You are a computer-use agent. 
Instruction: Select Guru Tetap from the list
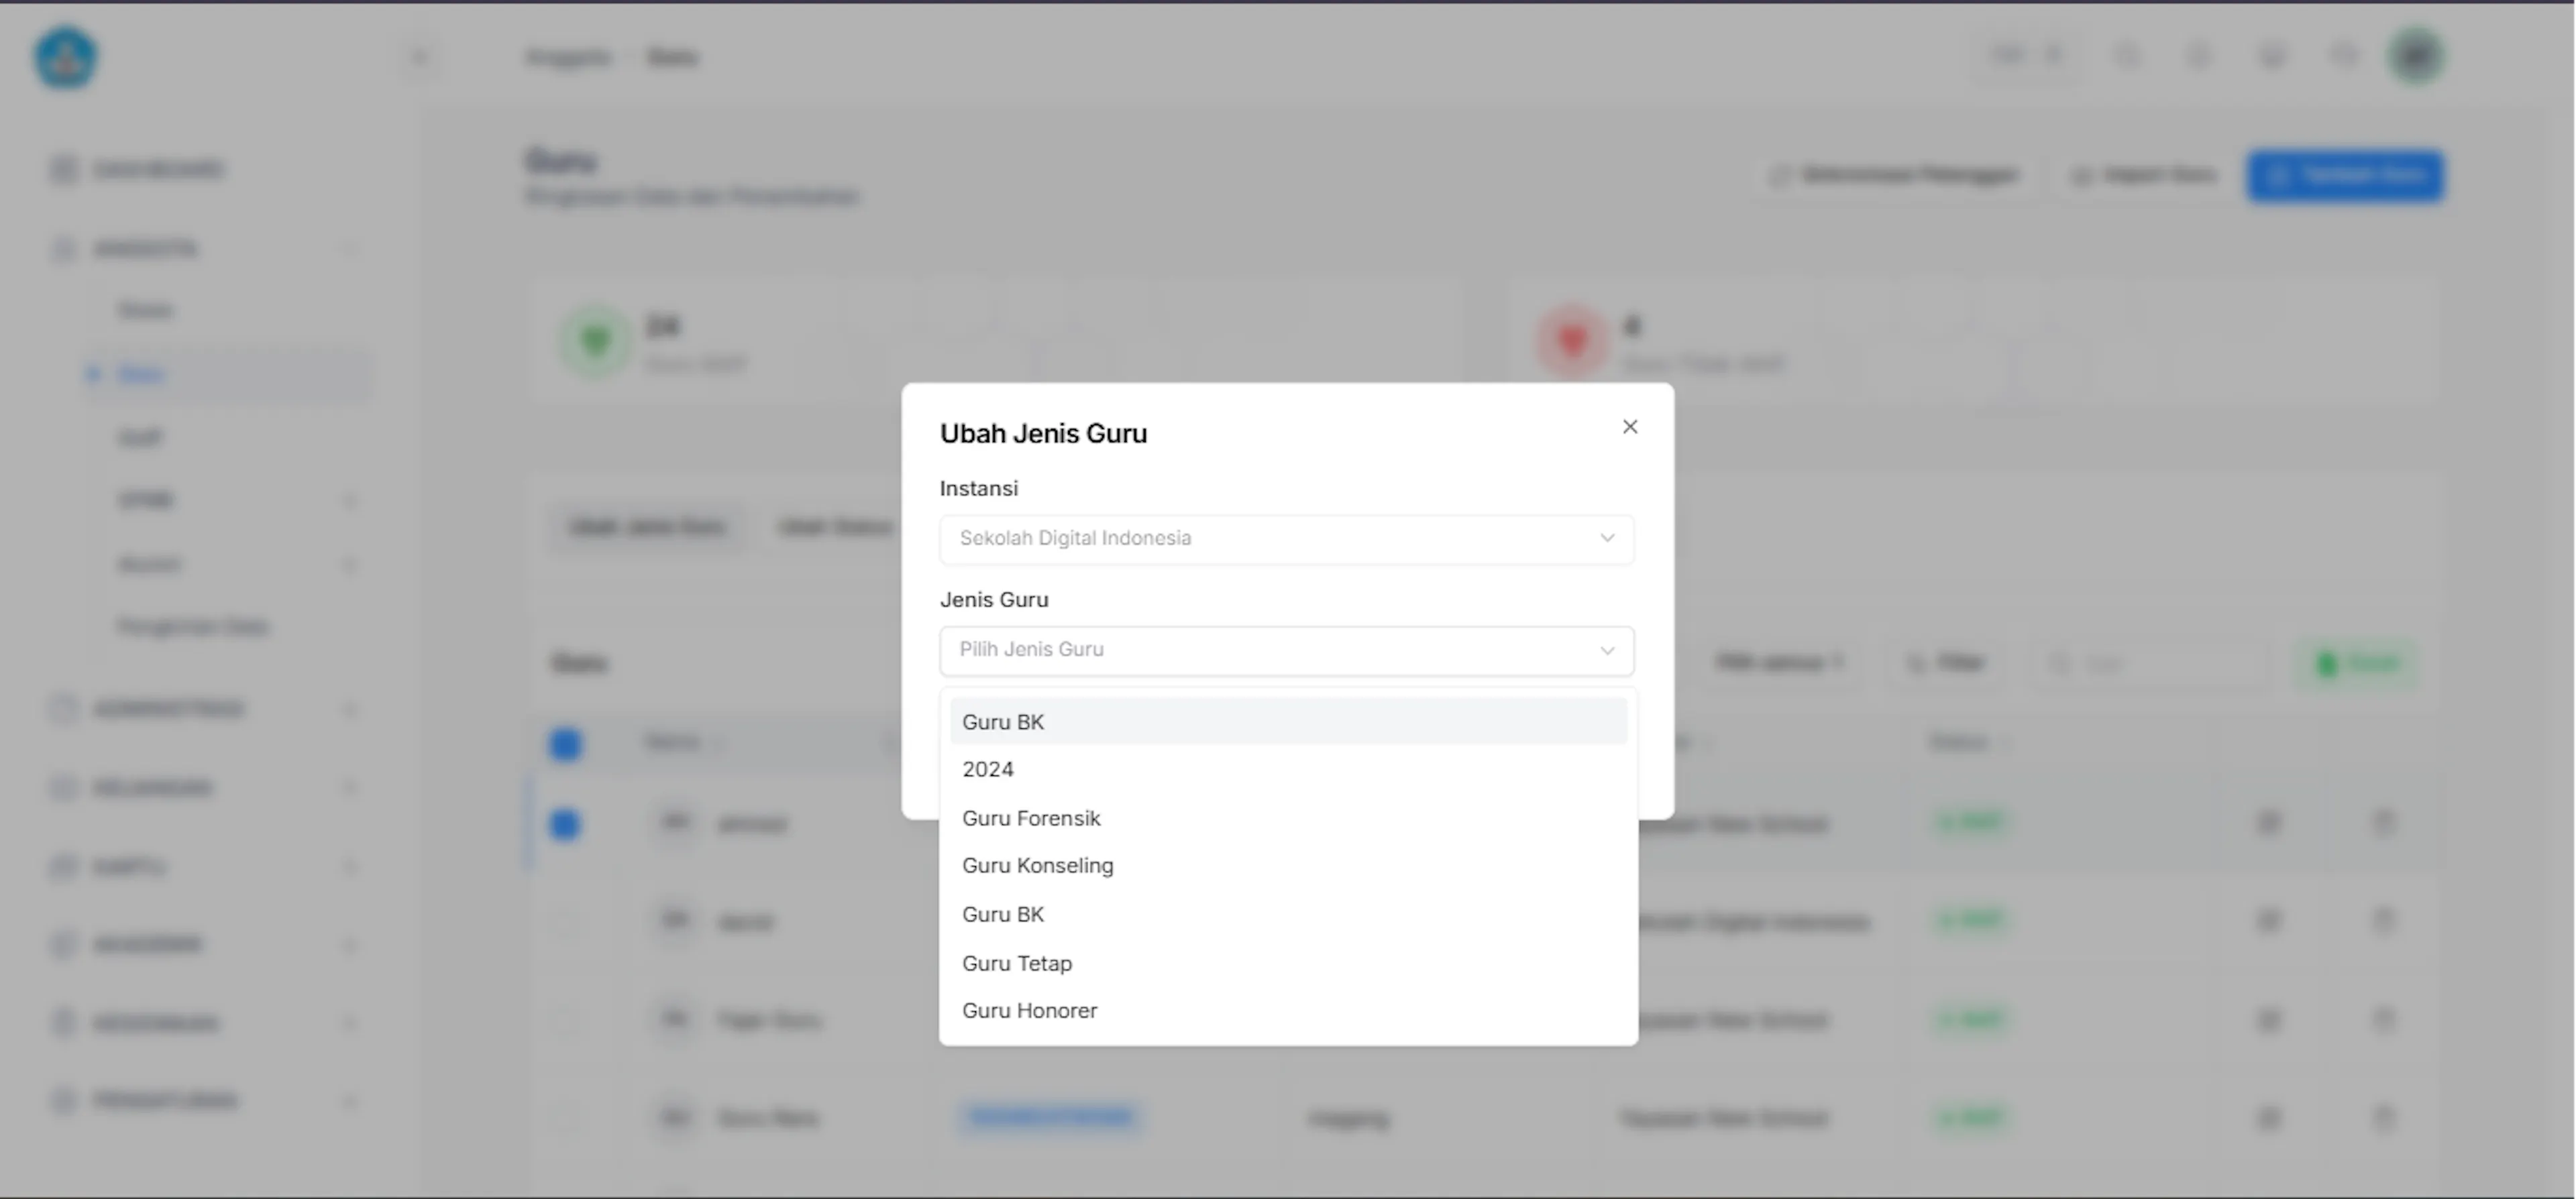[1288, 963]
